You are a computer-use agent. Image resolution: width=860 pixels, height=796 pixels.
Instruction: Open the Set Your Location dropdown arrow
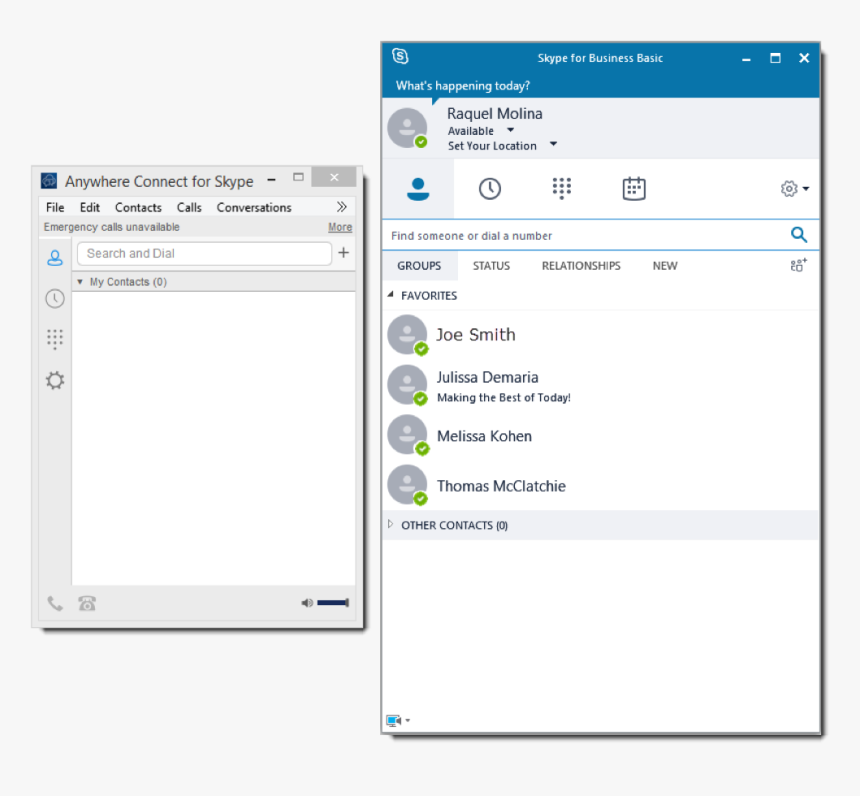pyautogui.click(x=553, y=144)
